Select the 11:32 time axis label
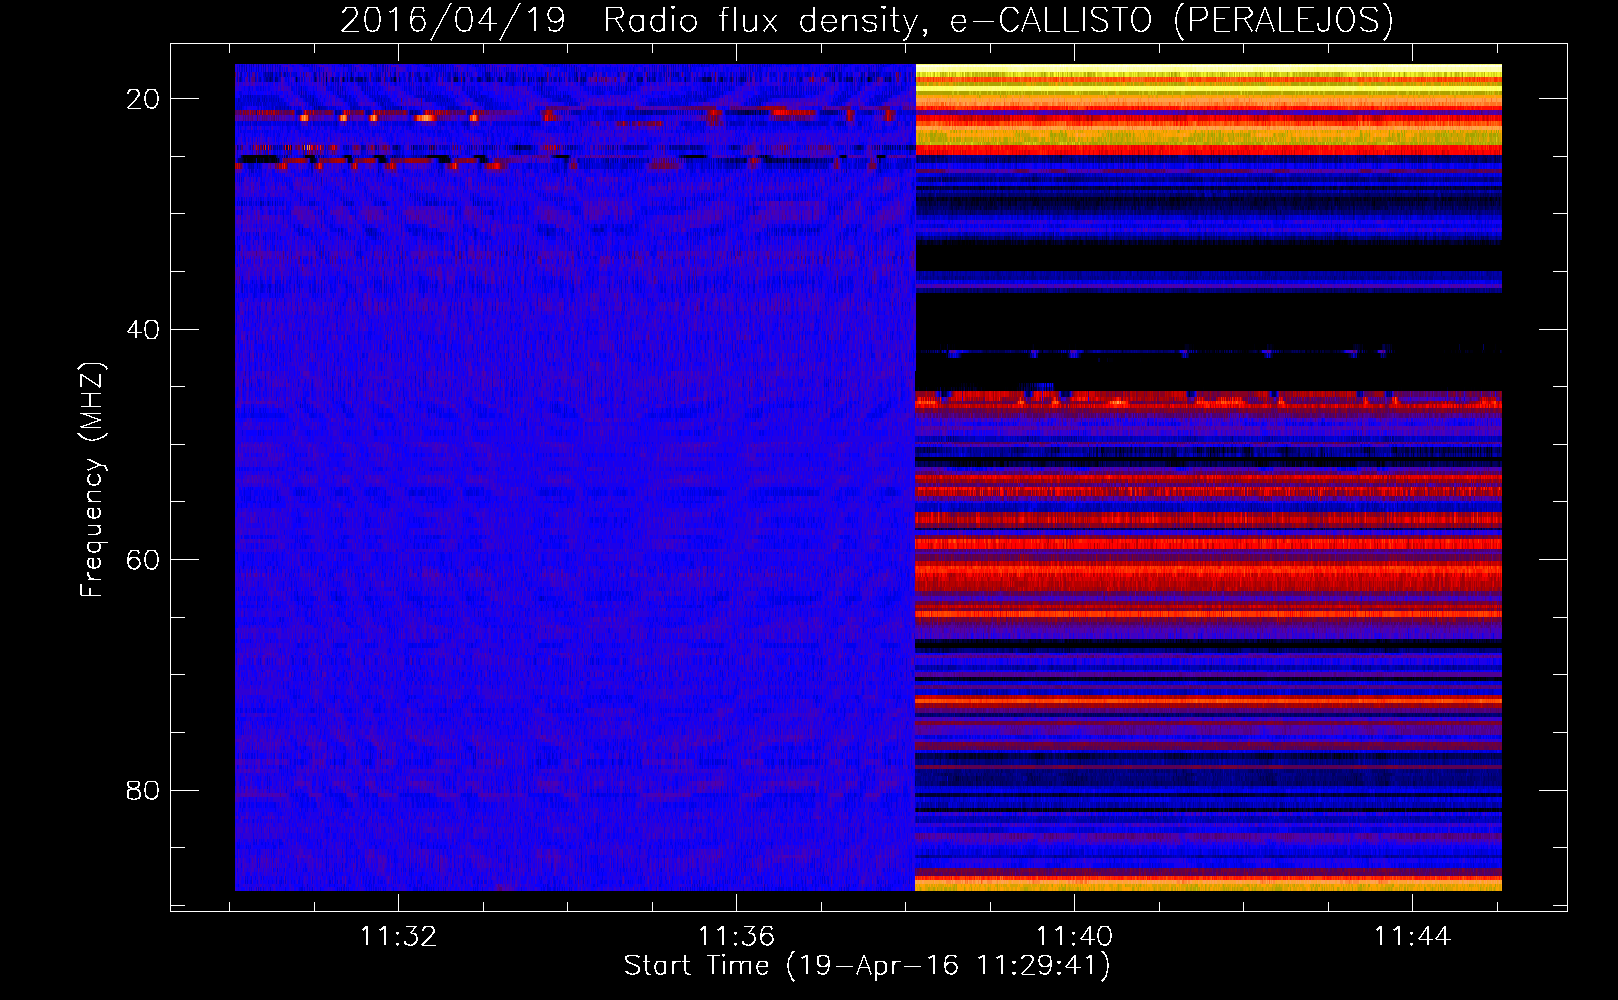This screenshot has width=1618, height=1000. click(x=398, y=937)
